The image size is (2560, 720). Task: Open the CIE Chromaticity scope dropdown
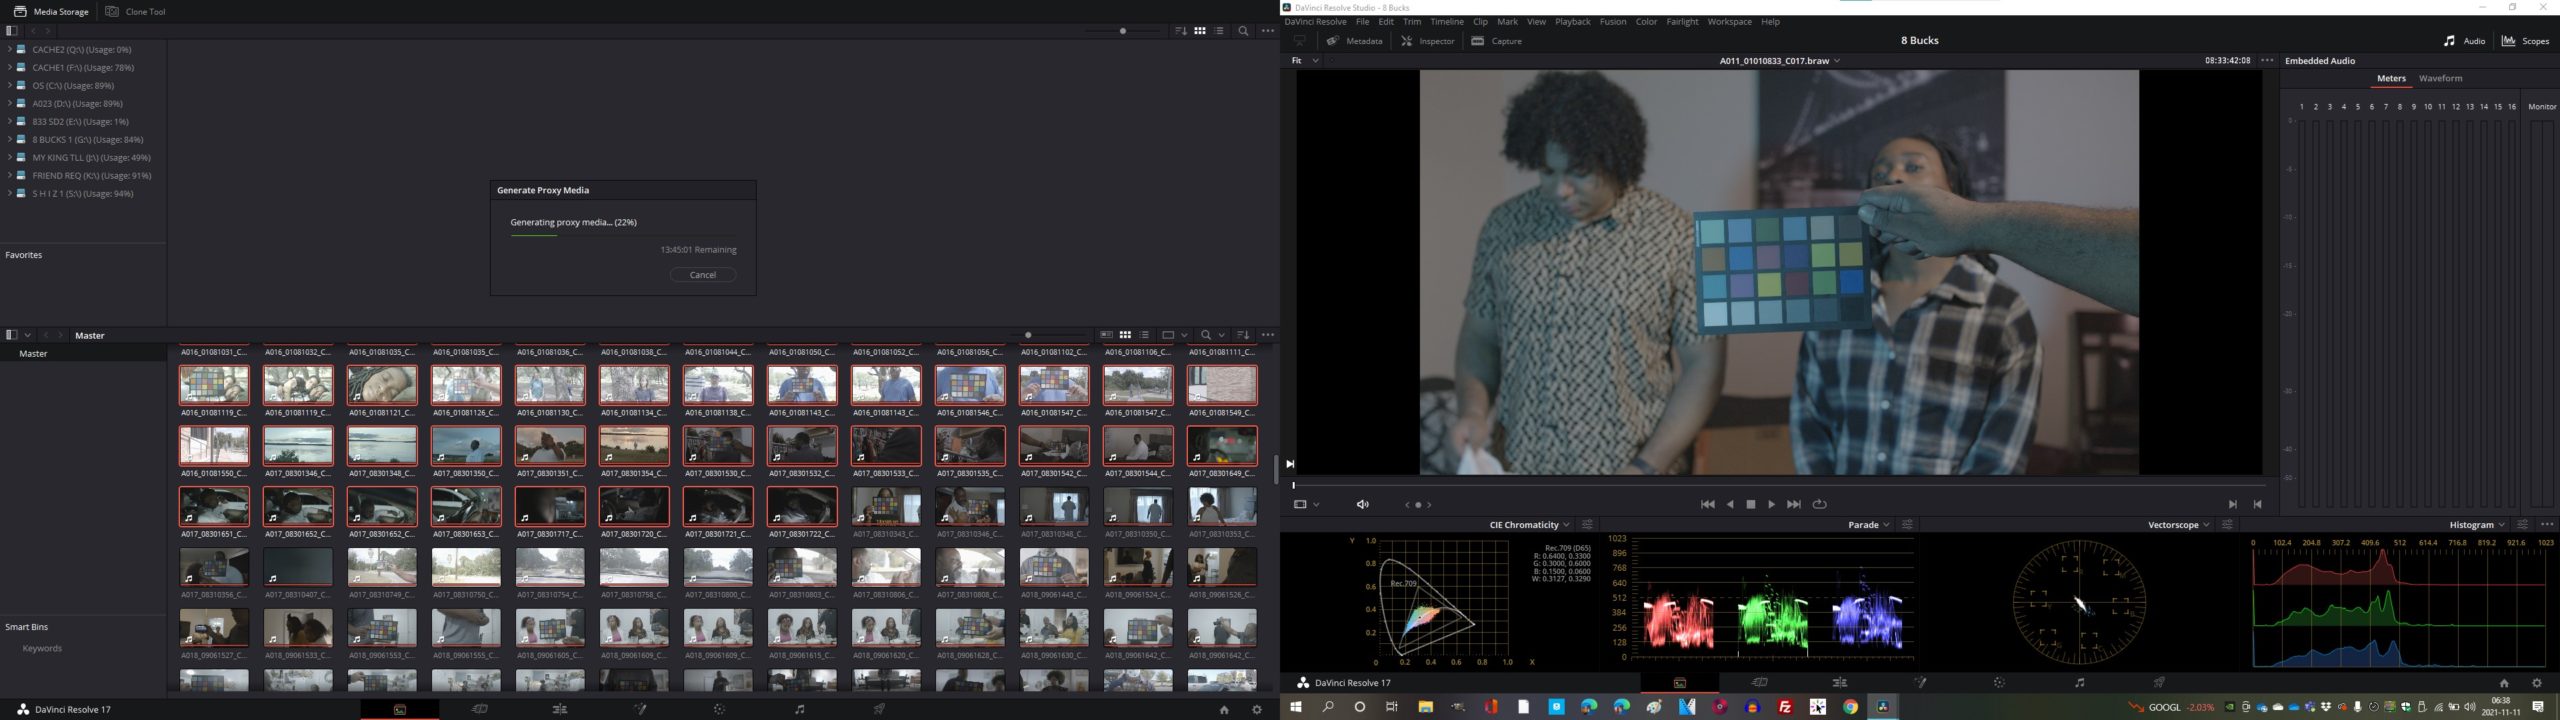click(1530, 525)
